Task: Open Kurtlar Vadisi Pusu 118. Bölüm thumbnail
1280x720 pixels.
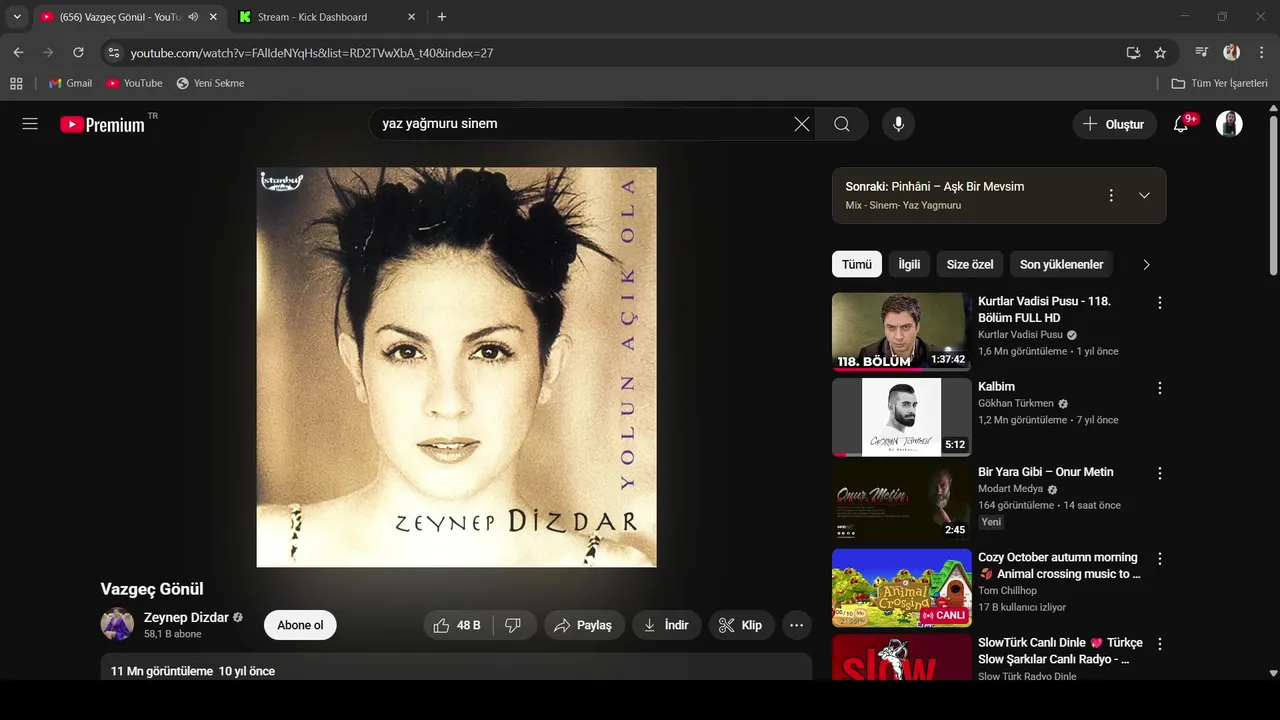Action: point(901,332)
